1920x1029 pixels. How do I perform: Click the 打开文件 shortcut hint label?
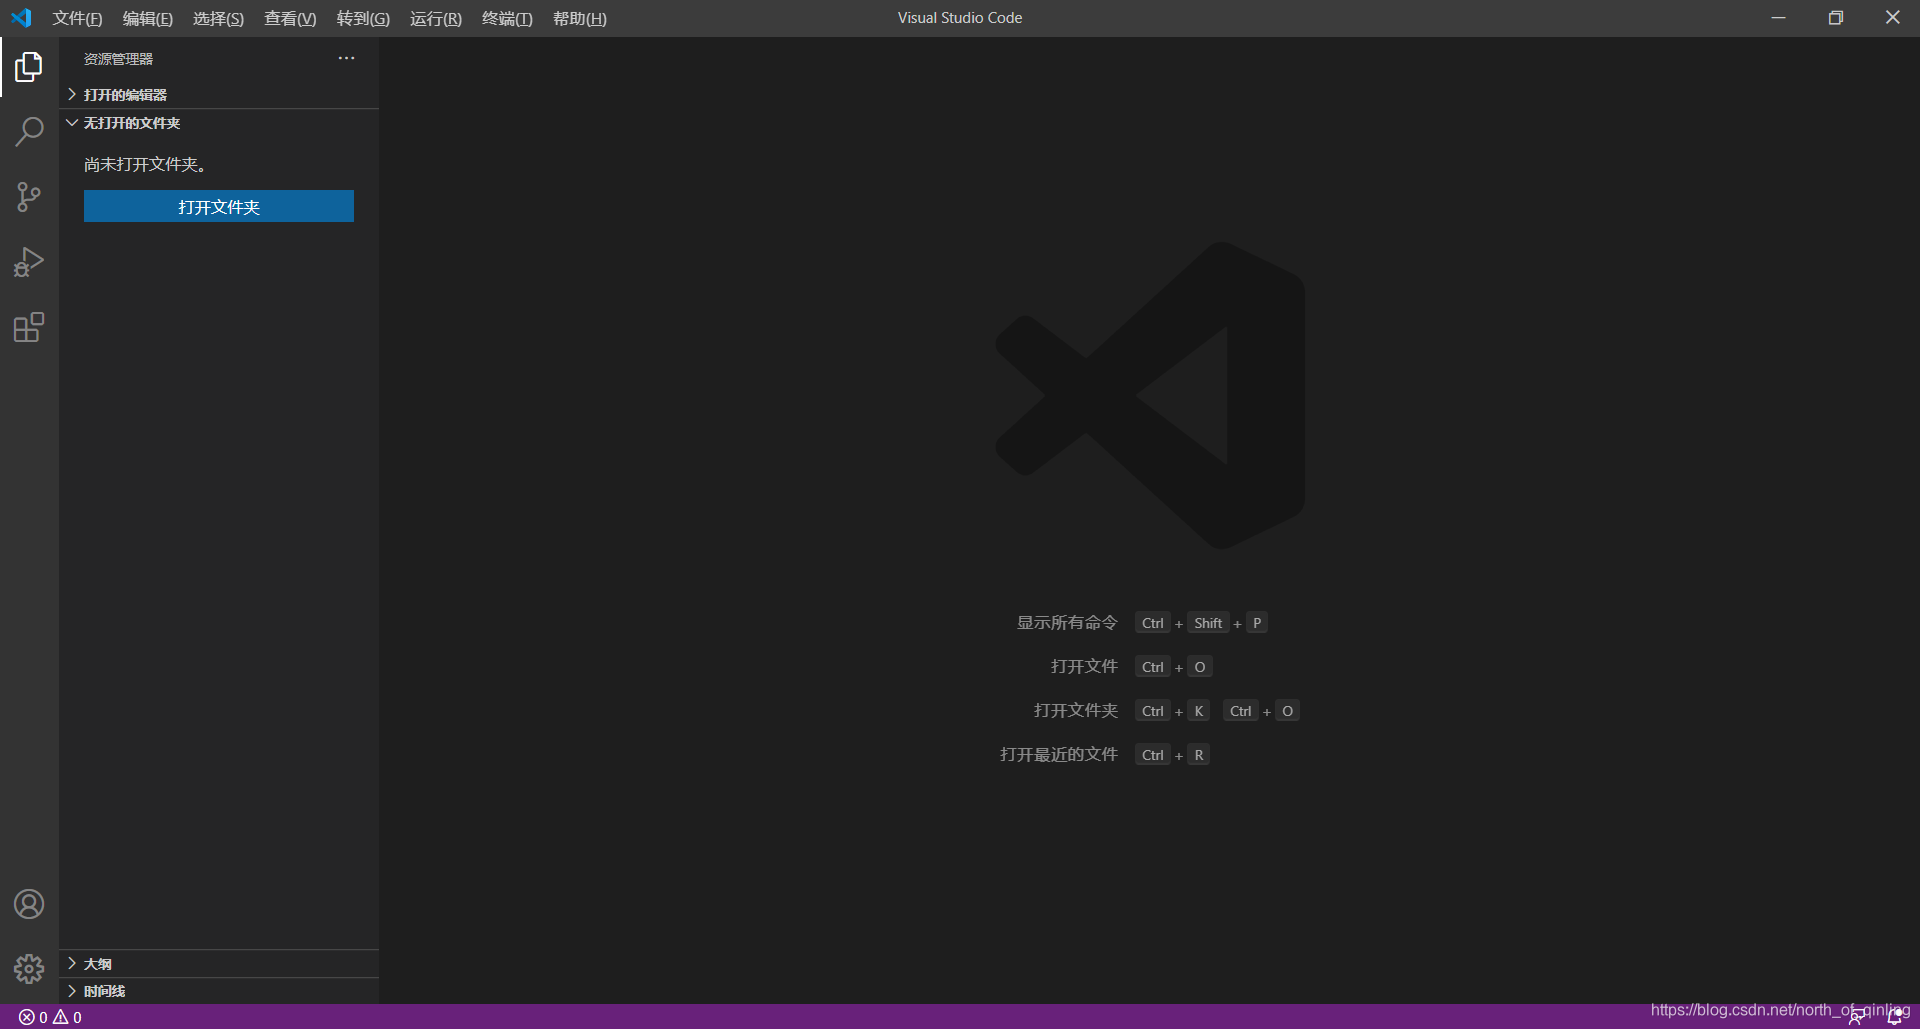pyautogui.click(x=1084, y=667)
